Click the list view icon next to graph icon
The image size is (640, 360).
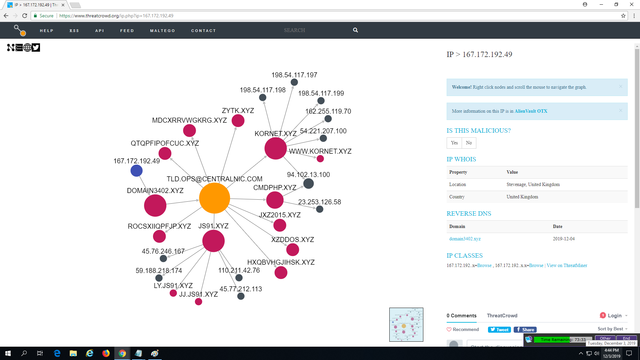[x=19, y=48]
